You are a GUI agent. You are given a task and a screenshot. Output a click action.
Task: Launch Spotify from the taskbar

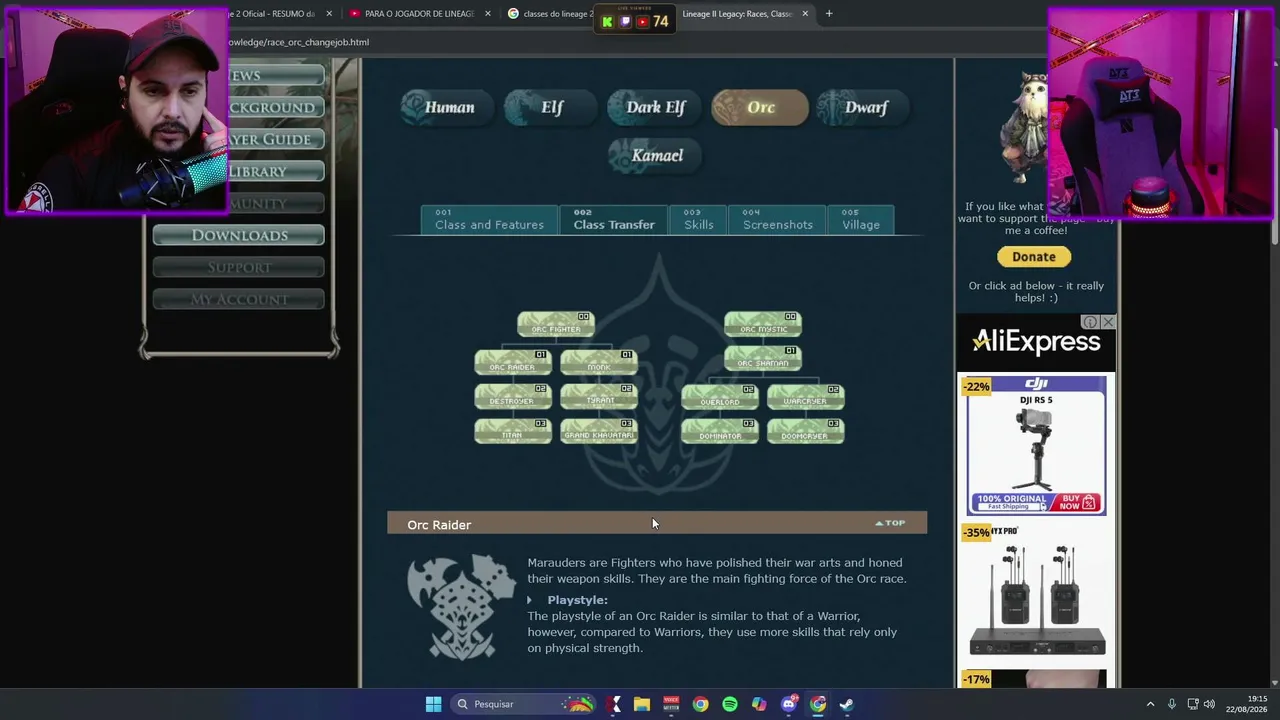coord(730,704)
